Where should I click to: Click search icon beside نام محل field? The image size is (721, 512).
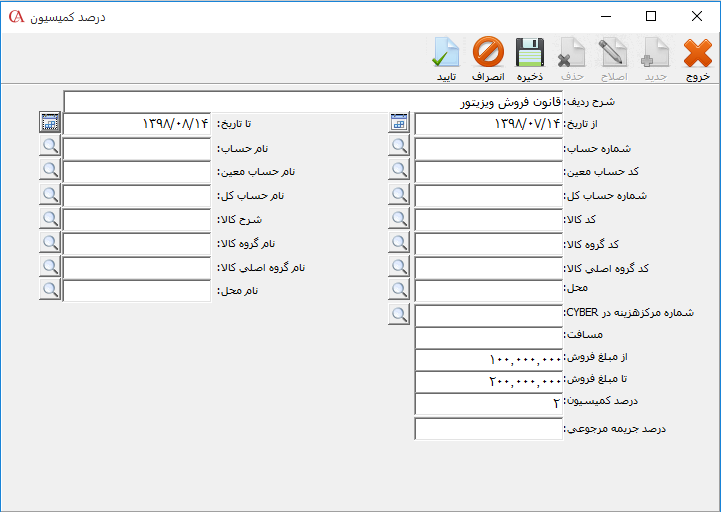[x=50, y=290]
